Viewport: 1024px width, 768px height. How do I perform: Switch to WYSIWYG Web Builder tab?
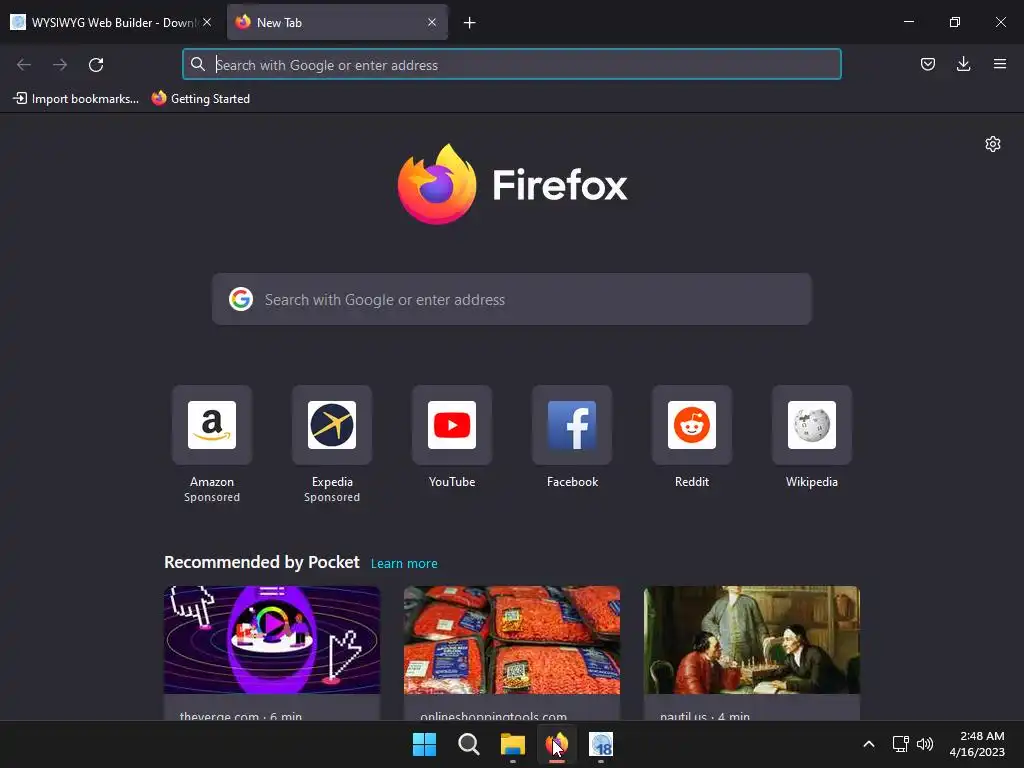pyautogui.click(x=111, y=22)
